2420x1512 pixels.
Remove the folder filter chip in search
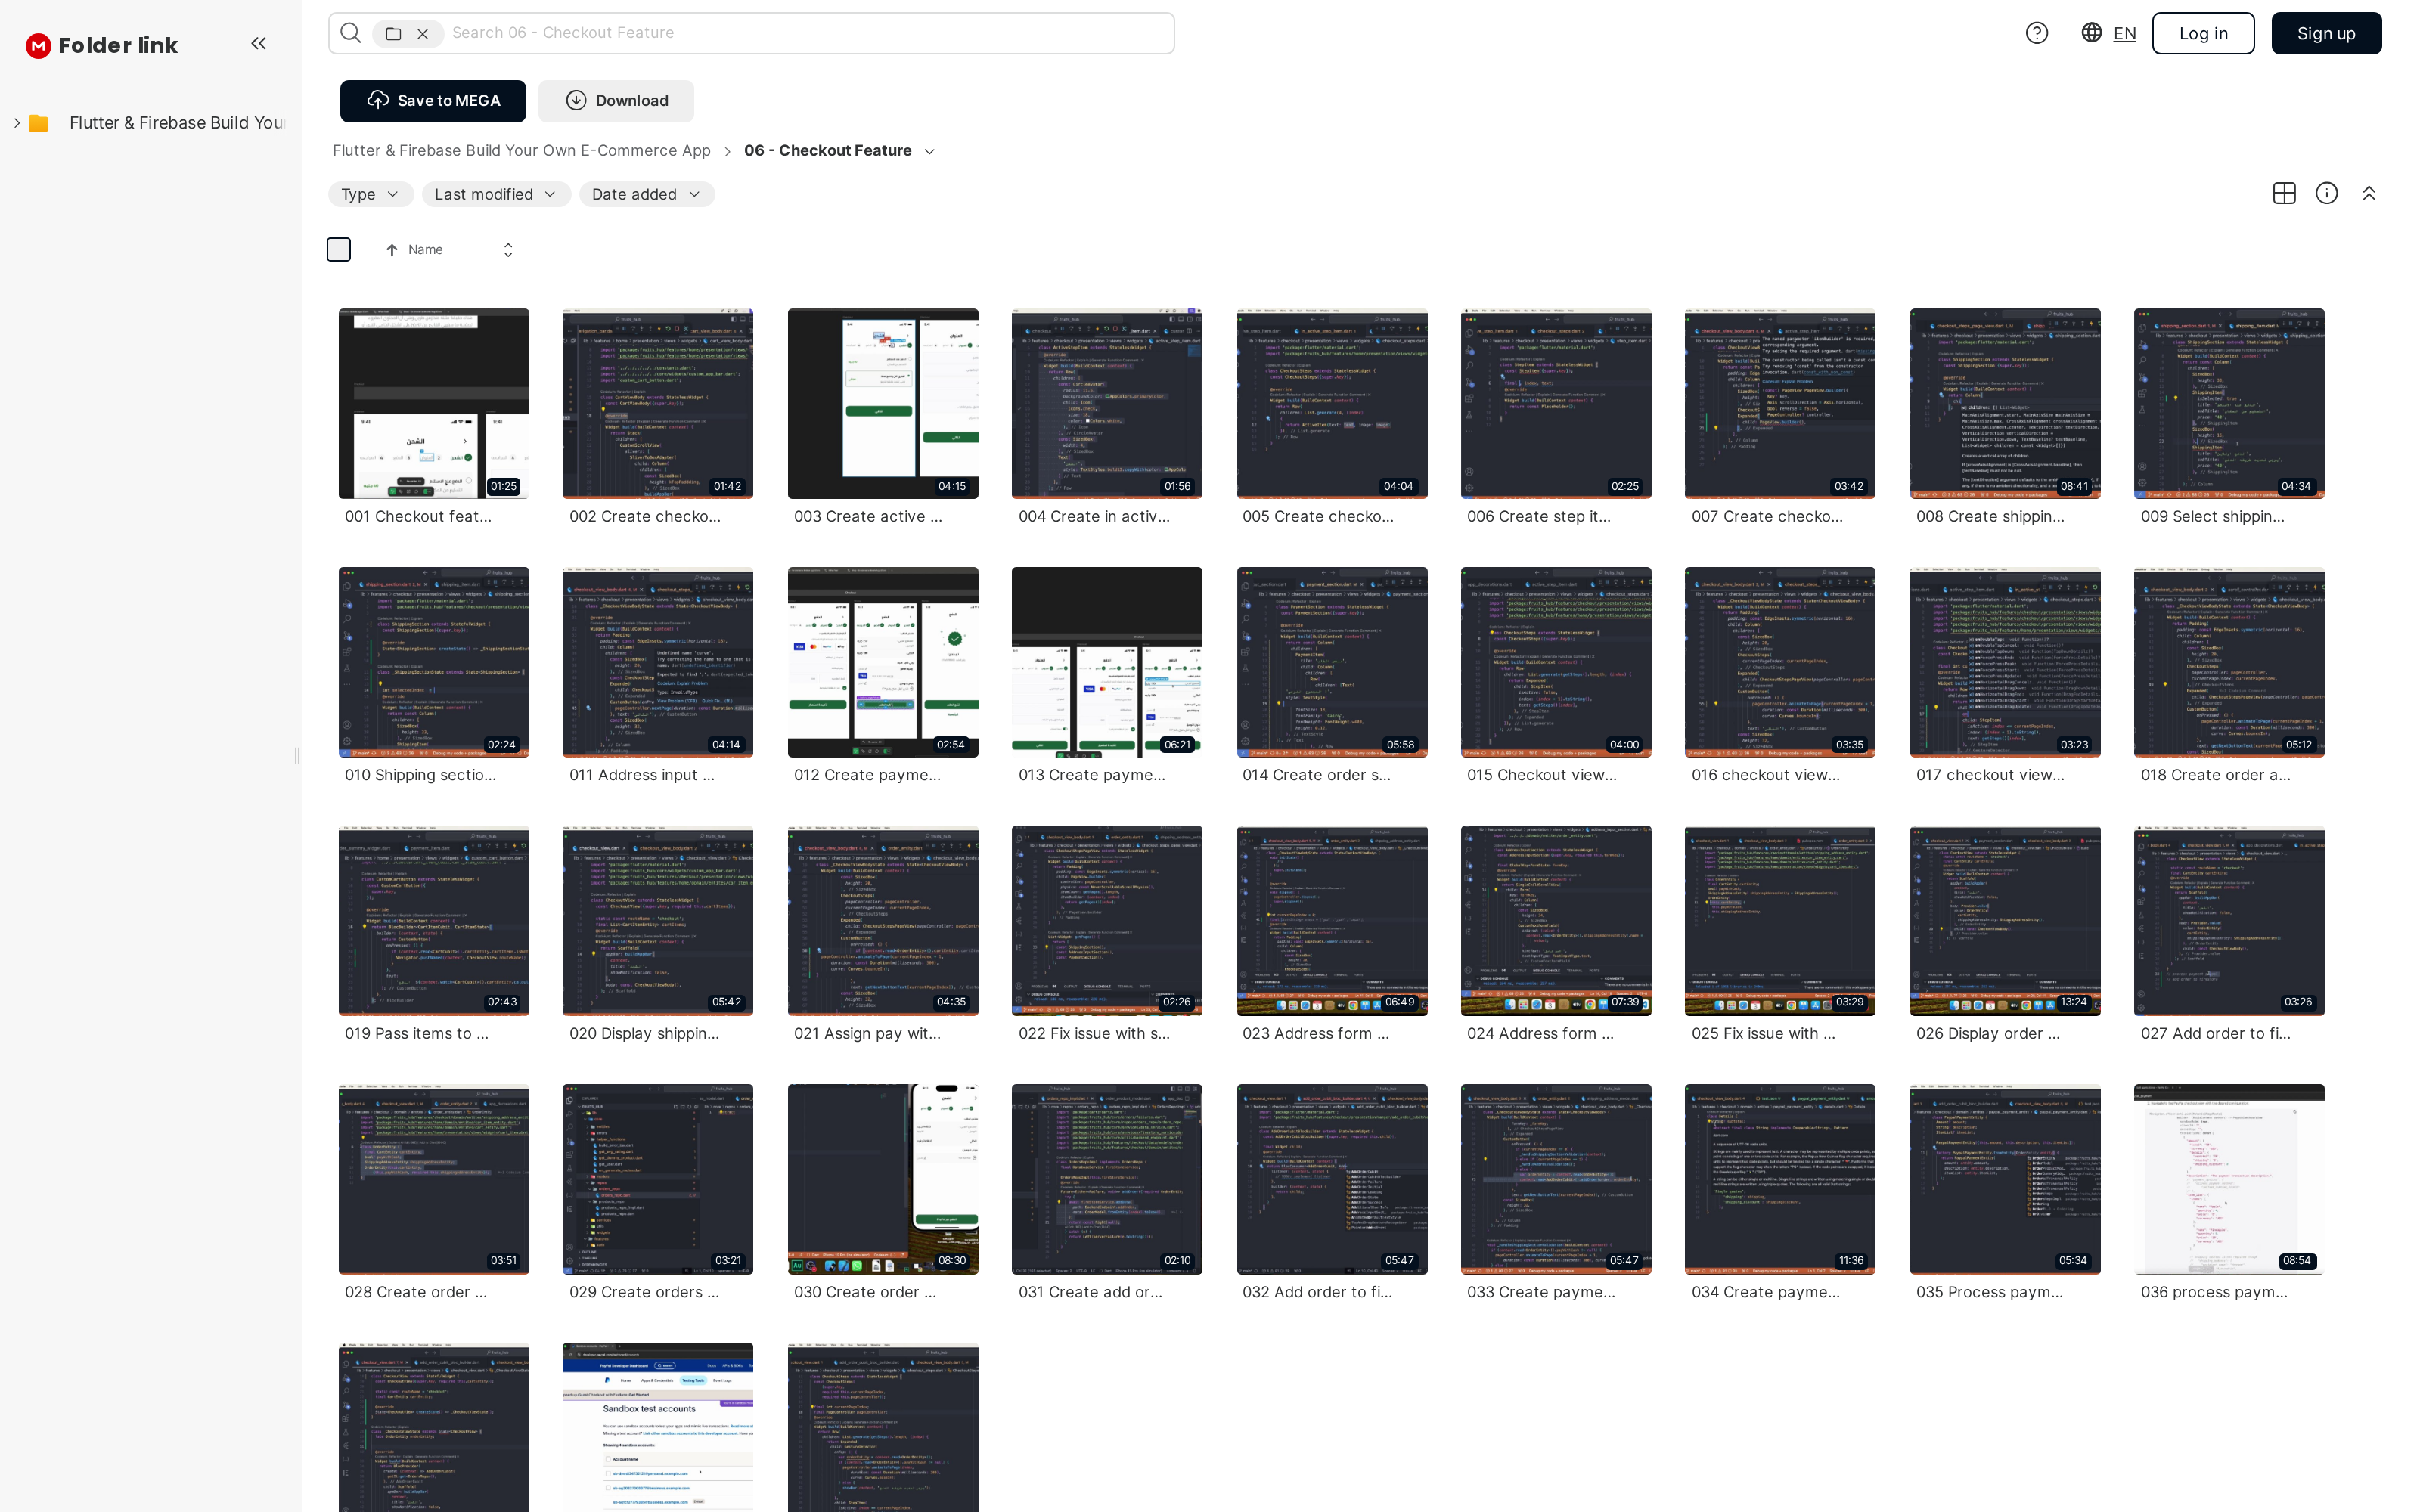click(423, 34)
